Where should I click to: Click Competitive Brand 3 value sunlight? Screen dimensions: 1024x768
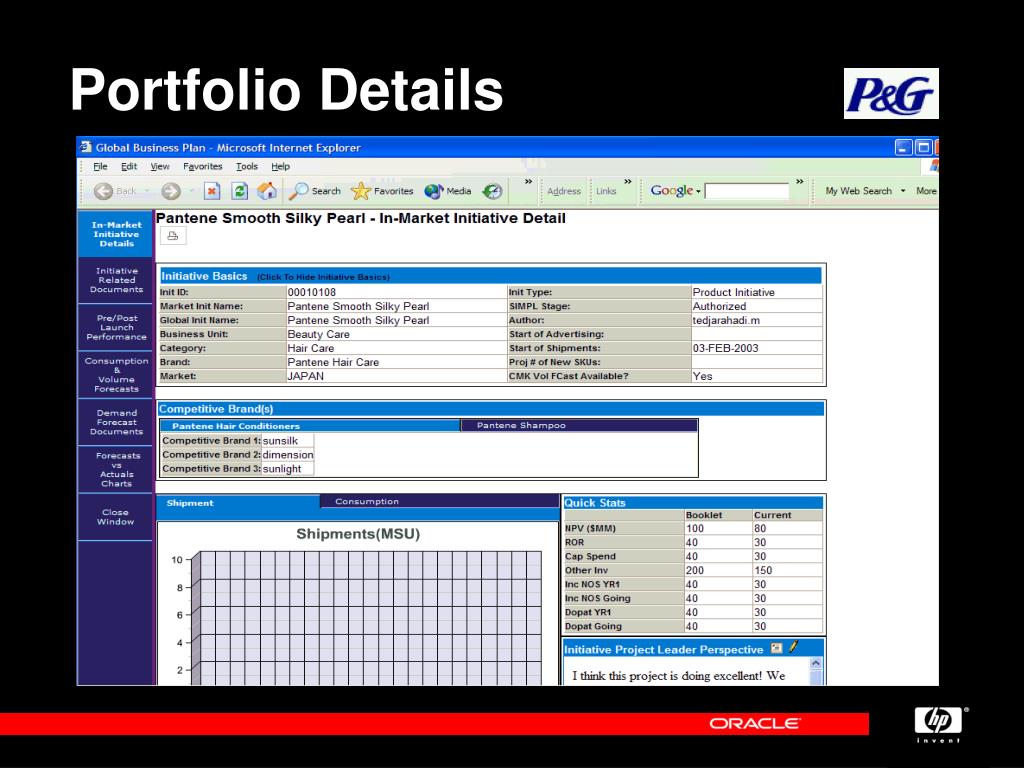(x=282, y=469)
